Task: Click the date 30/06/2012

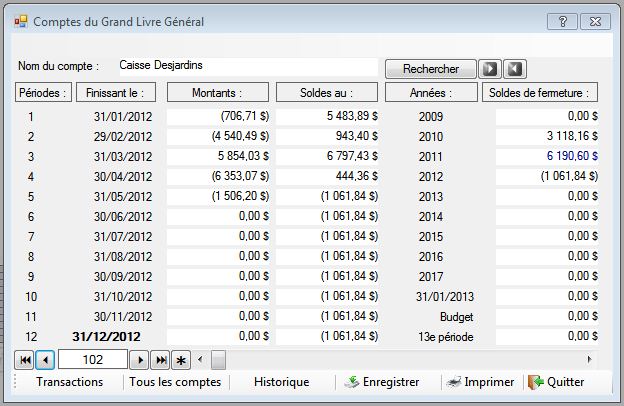Action: 123,217
